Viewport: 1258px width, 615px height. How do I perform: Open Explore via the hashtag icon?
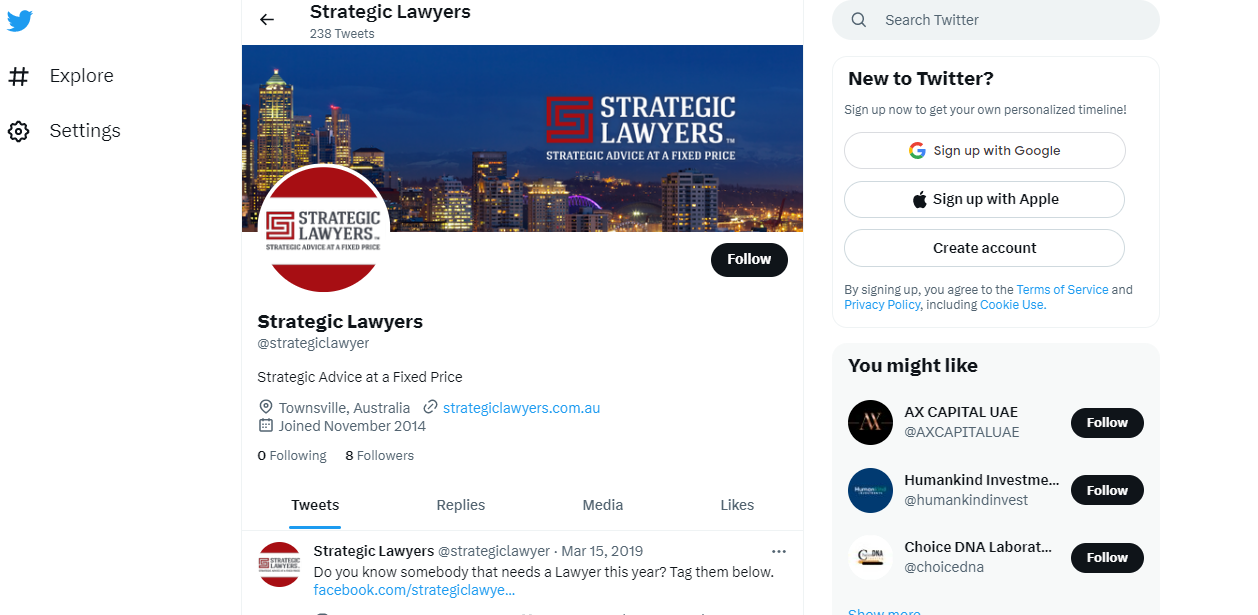tap(18, 76)
